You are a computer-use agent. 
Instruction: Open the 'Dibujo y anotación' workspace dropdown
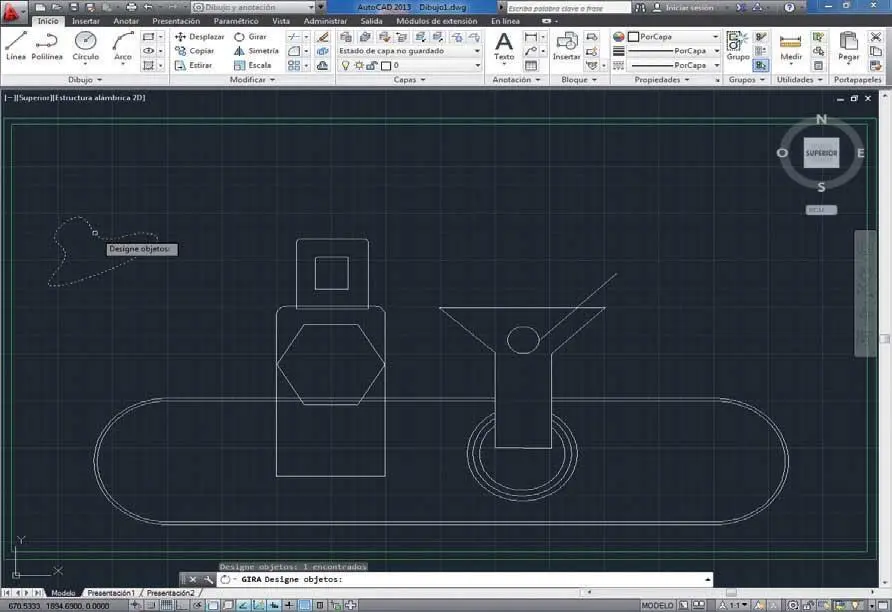click(x=254, y=7)
